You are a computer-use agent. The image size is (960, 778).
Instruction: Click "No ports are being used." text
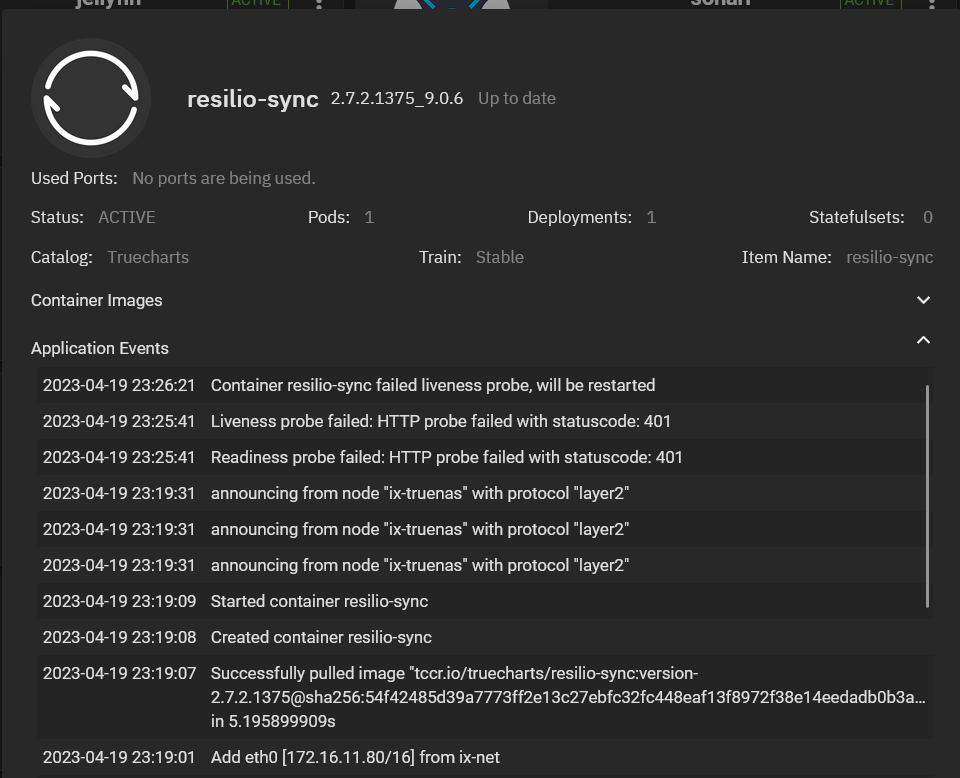(x=224, y=178)
